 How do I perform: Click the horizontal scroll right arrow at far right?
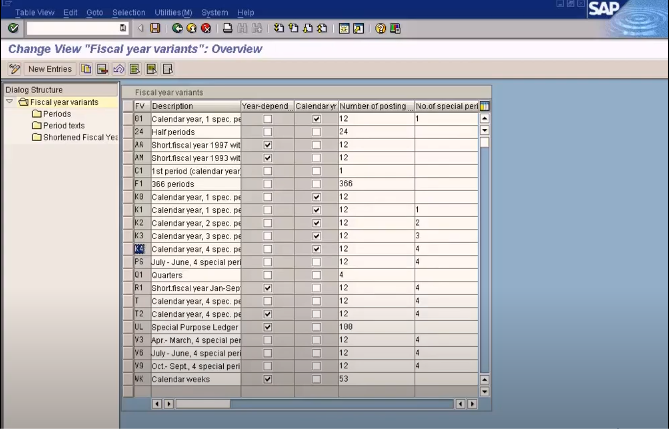pos(472,404)
